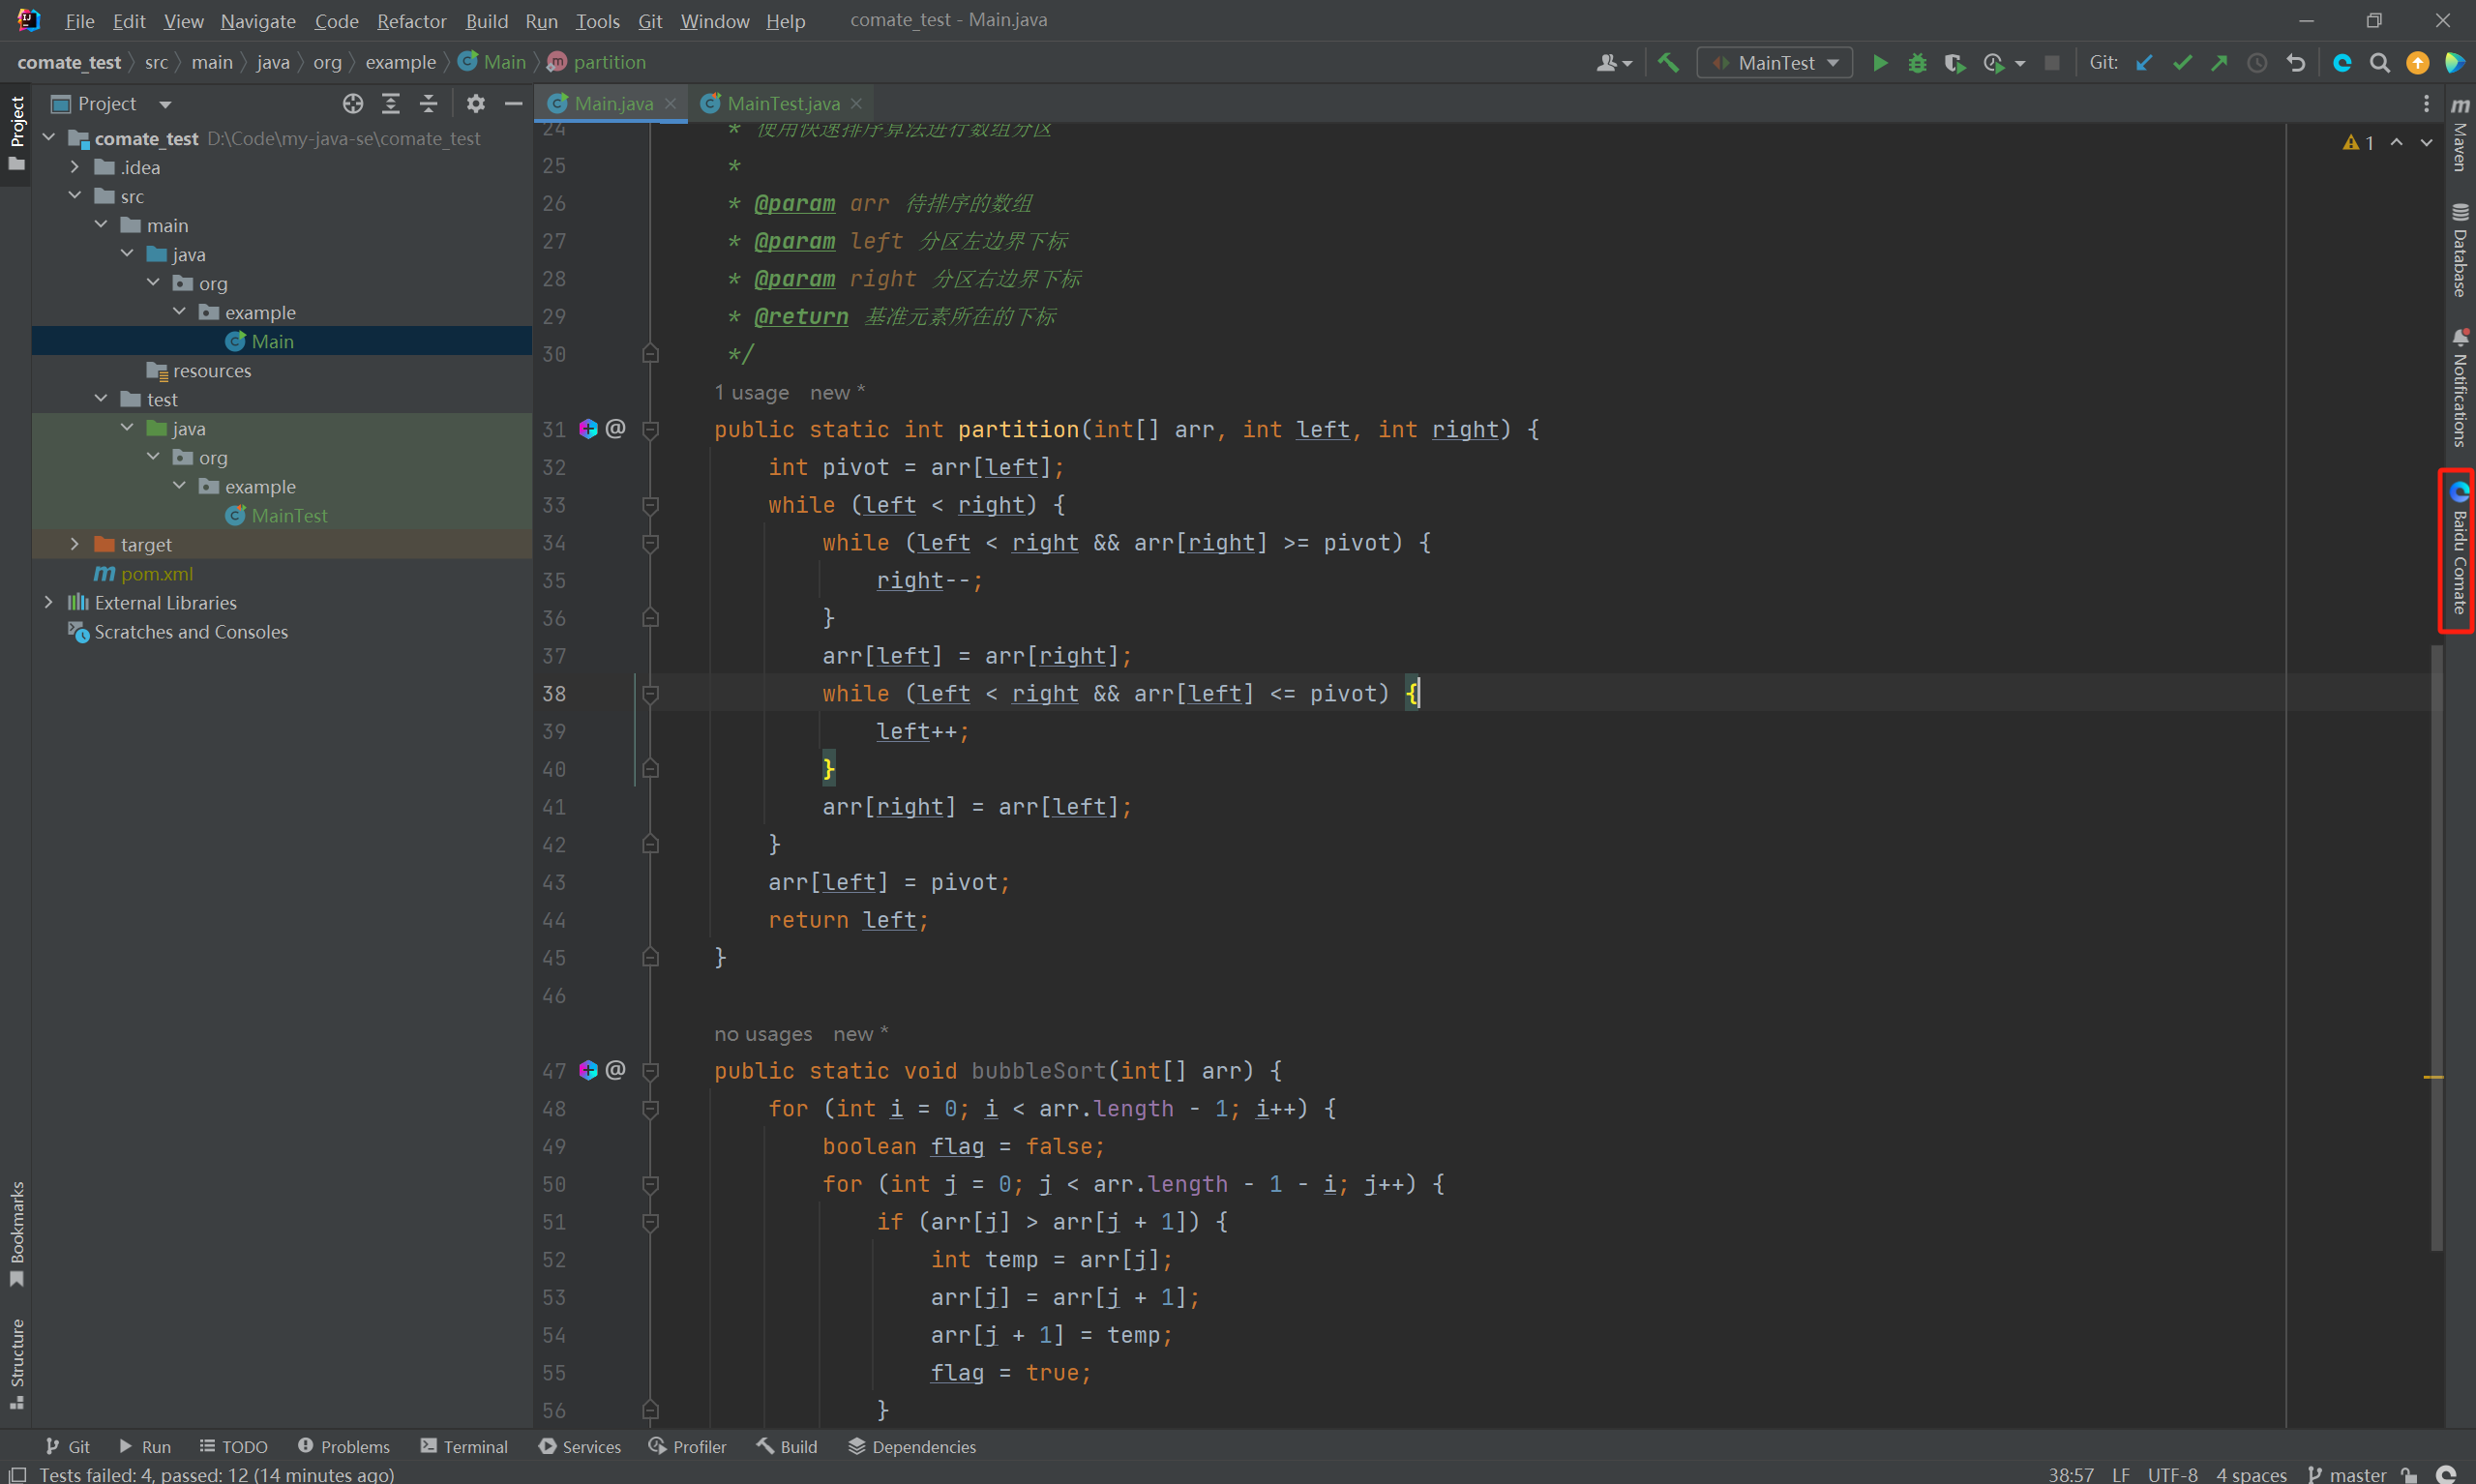Expand the target folder
The height and width of the screenshot is (1484, 2476).
pyautogui.click(x=75, y=545)
